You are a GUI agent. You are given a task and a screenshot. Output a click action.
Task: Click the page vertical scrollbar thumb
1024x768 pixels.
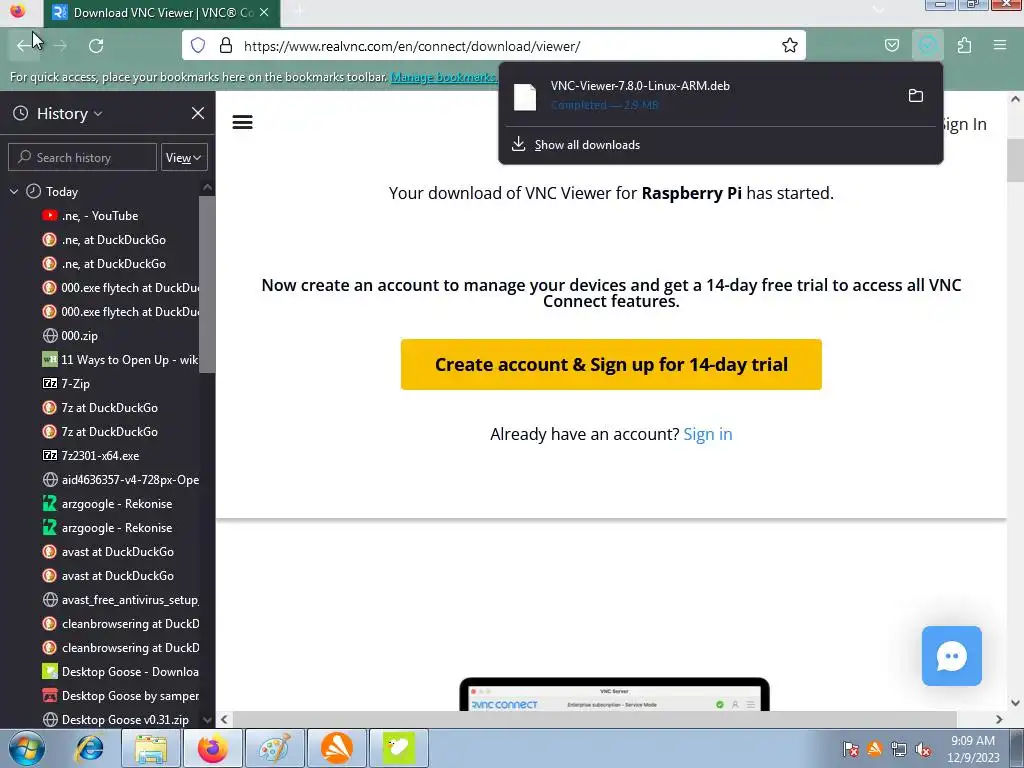click(1015, 161)
